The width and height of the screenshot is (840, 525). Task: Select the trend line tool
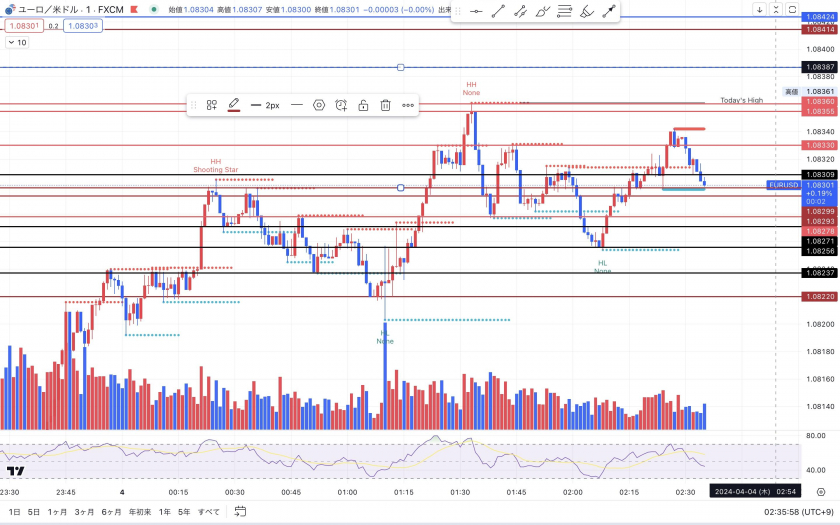498,12
